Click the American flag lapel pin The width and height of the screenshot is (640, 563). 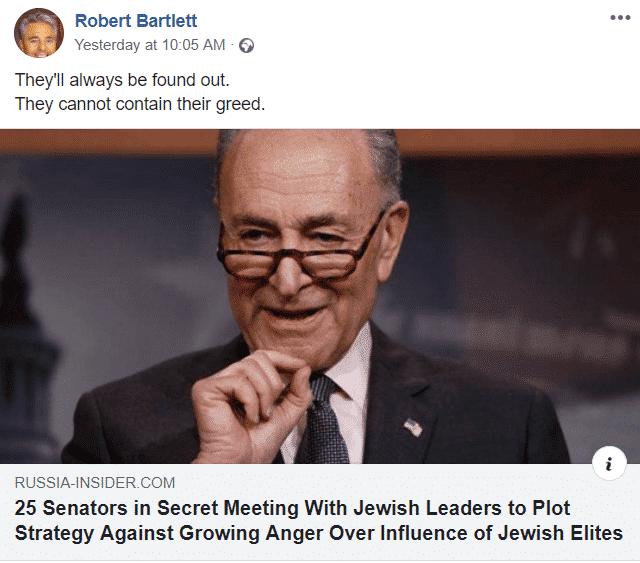[x=413, y=427]
